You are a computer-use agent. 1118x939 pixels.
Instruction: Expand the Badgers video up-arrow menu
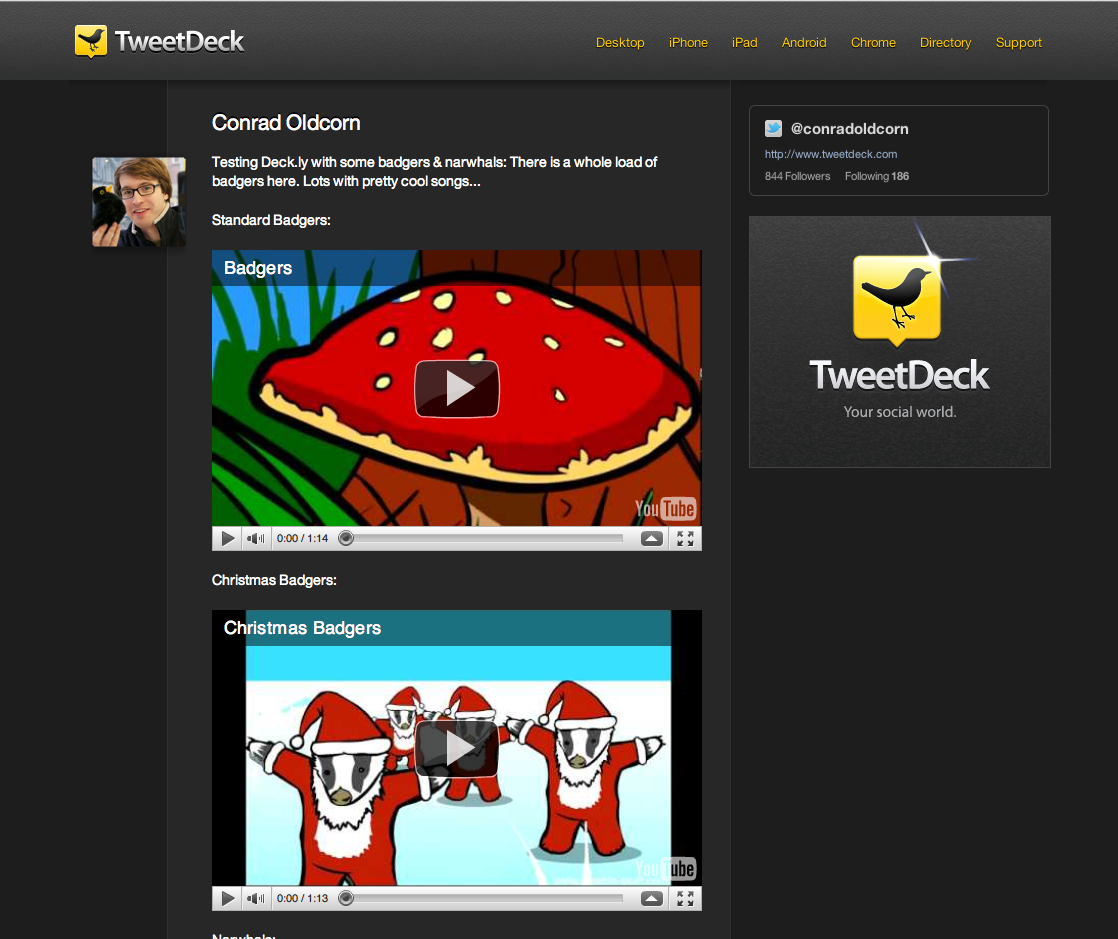click(651, 538)
